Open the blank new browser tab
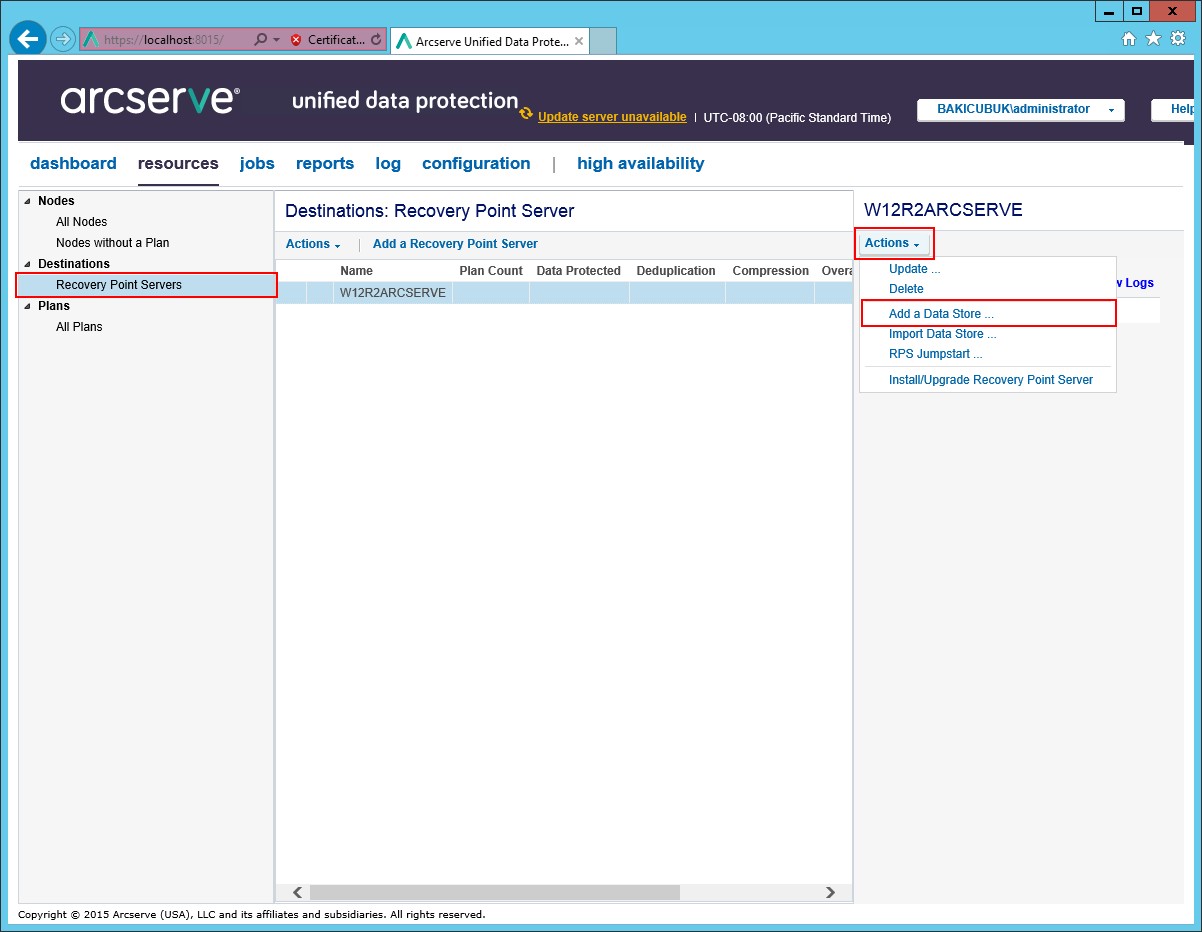1202x932 pixels. (604, 41)
